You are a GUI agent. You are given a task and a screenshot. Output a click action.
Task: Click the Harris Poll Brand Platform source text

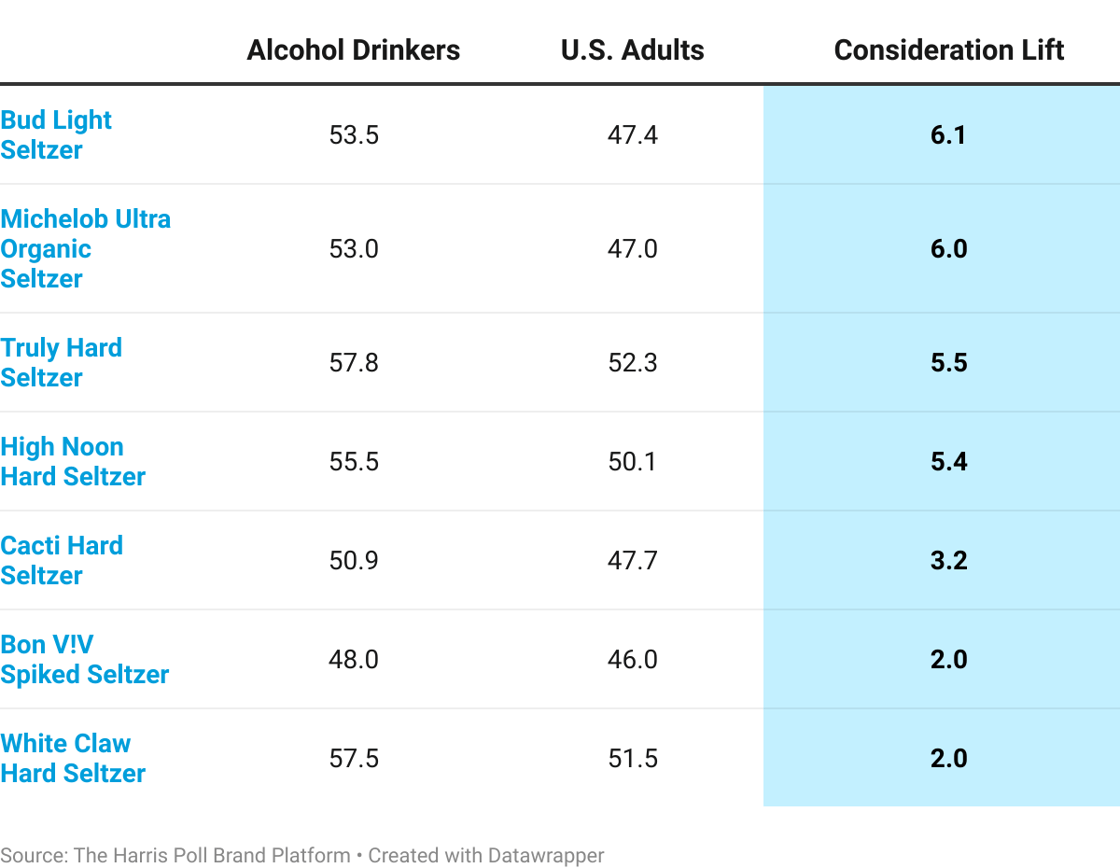coord(211,855)
